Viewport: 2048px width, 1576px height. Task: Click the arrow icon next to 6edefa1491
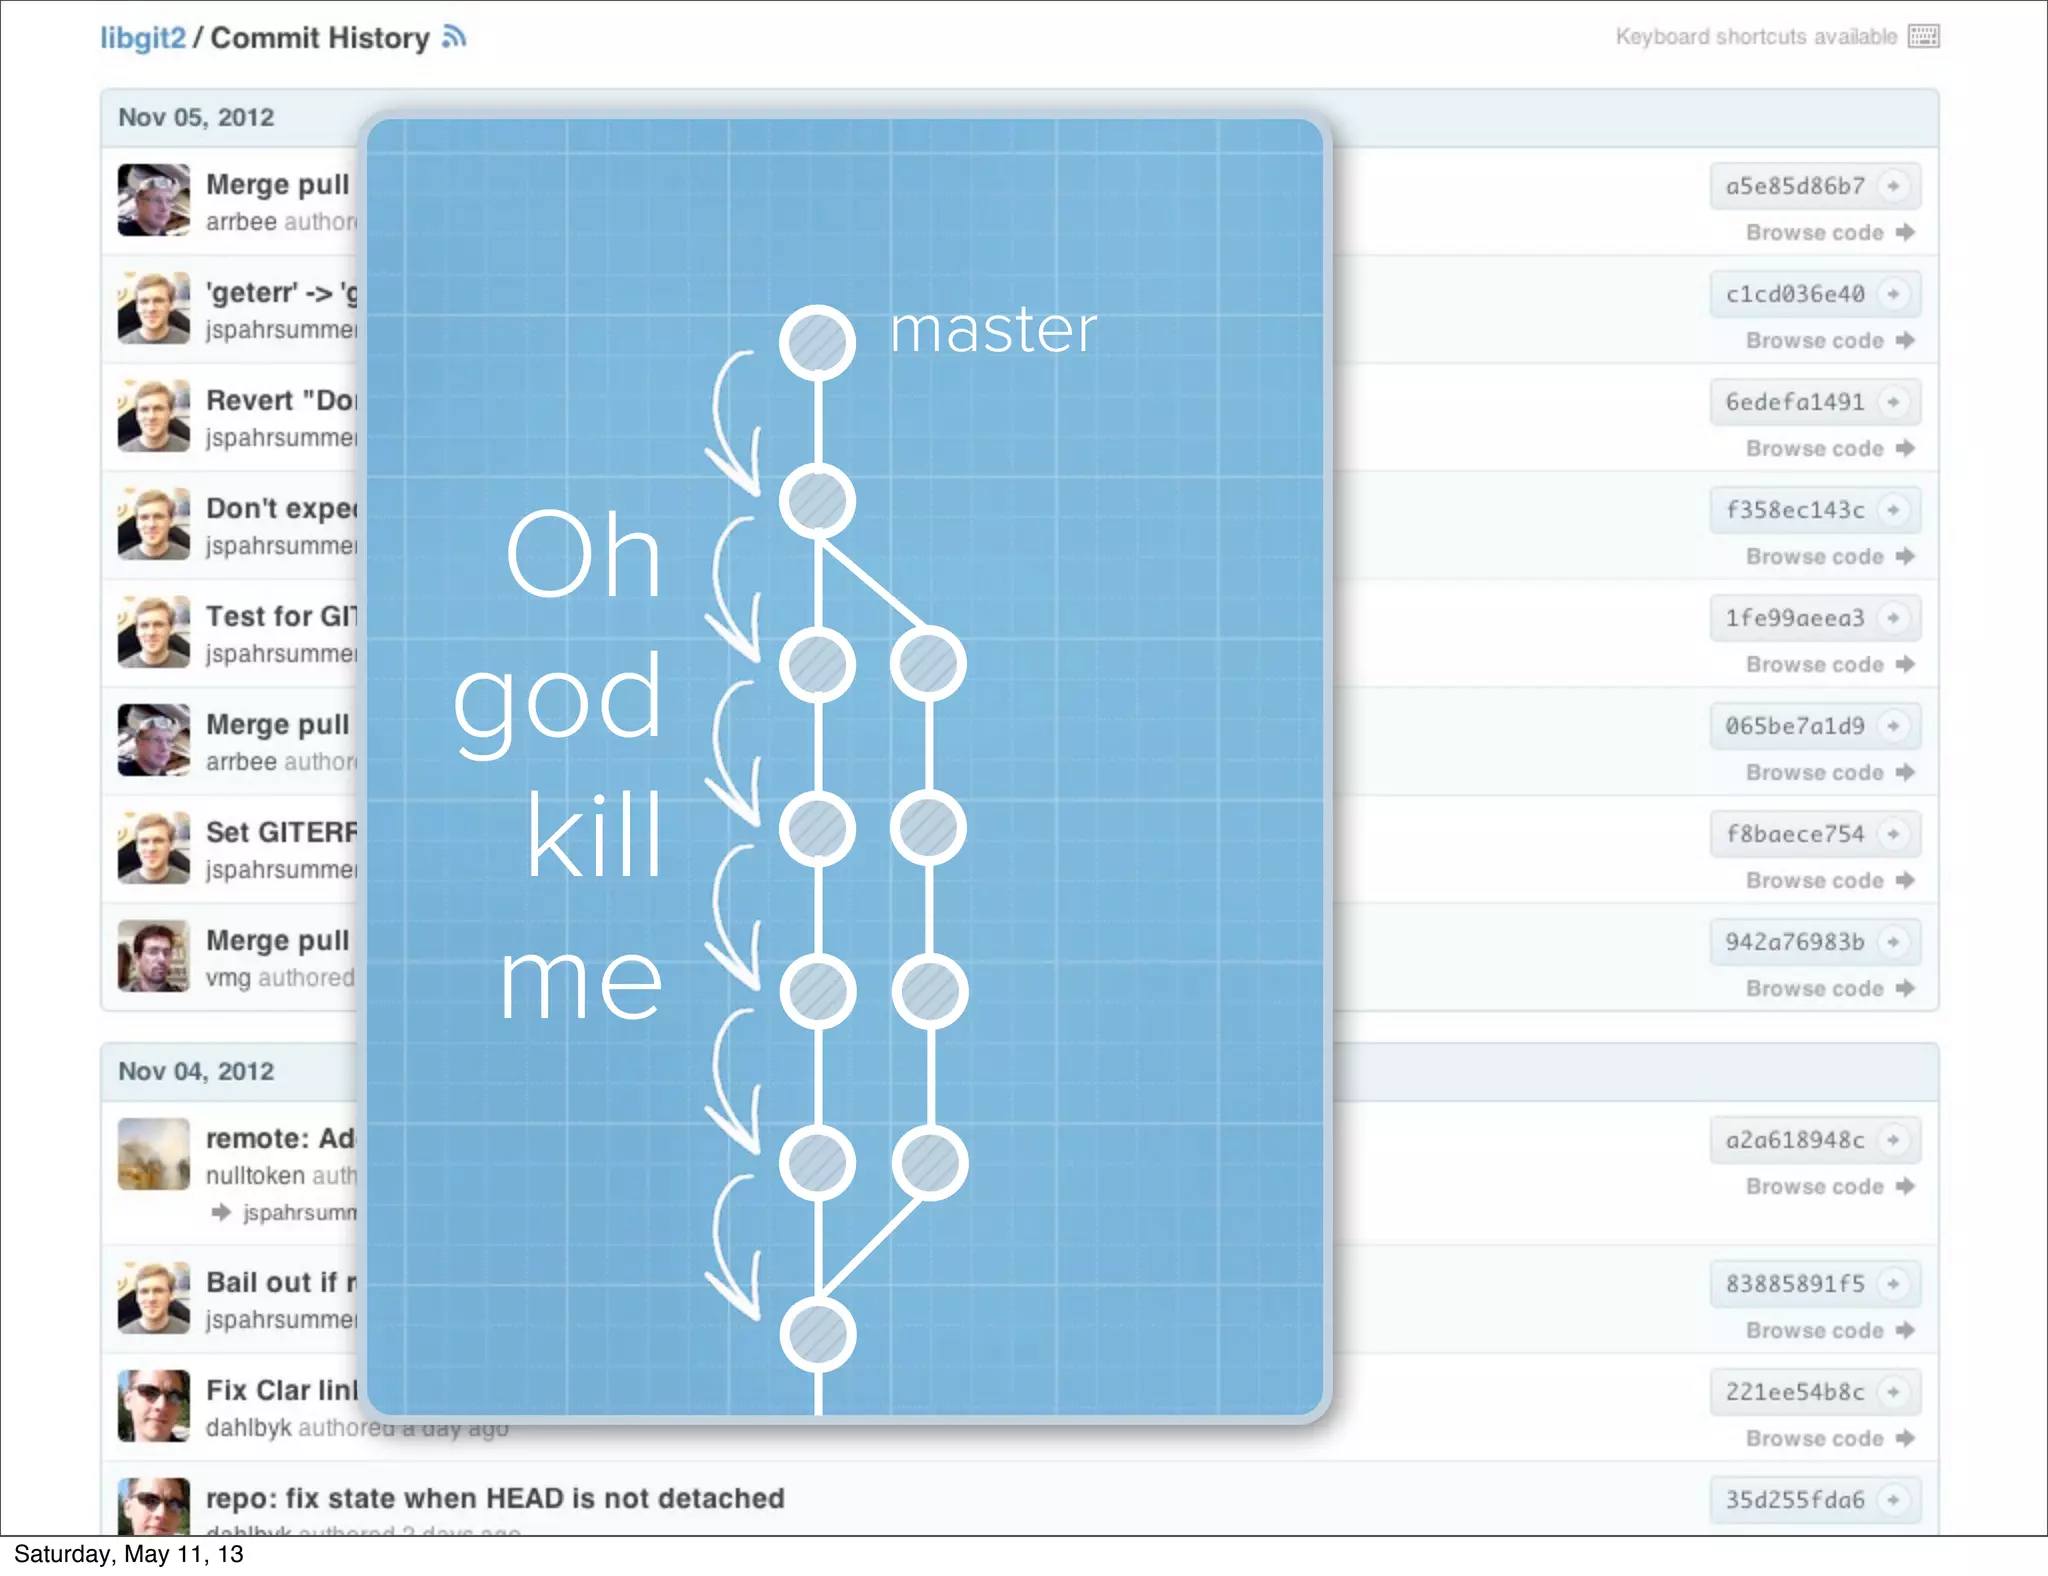[x=1893, y=402]
